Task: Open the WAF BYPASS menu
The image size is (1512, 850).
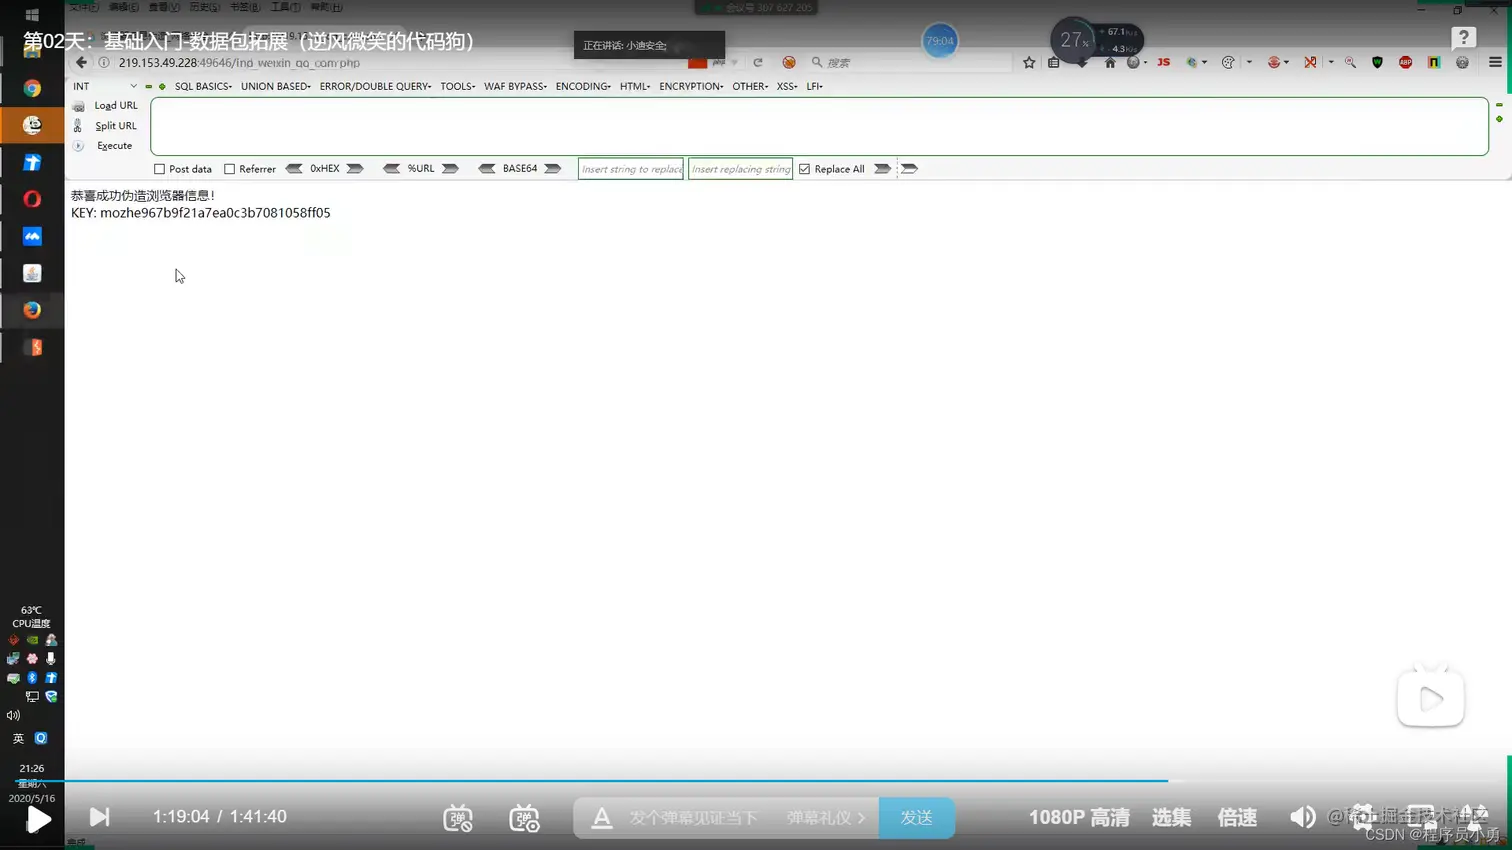Action: [x=515, y=86]
